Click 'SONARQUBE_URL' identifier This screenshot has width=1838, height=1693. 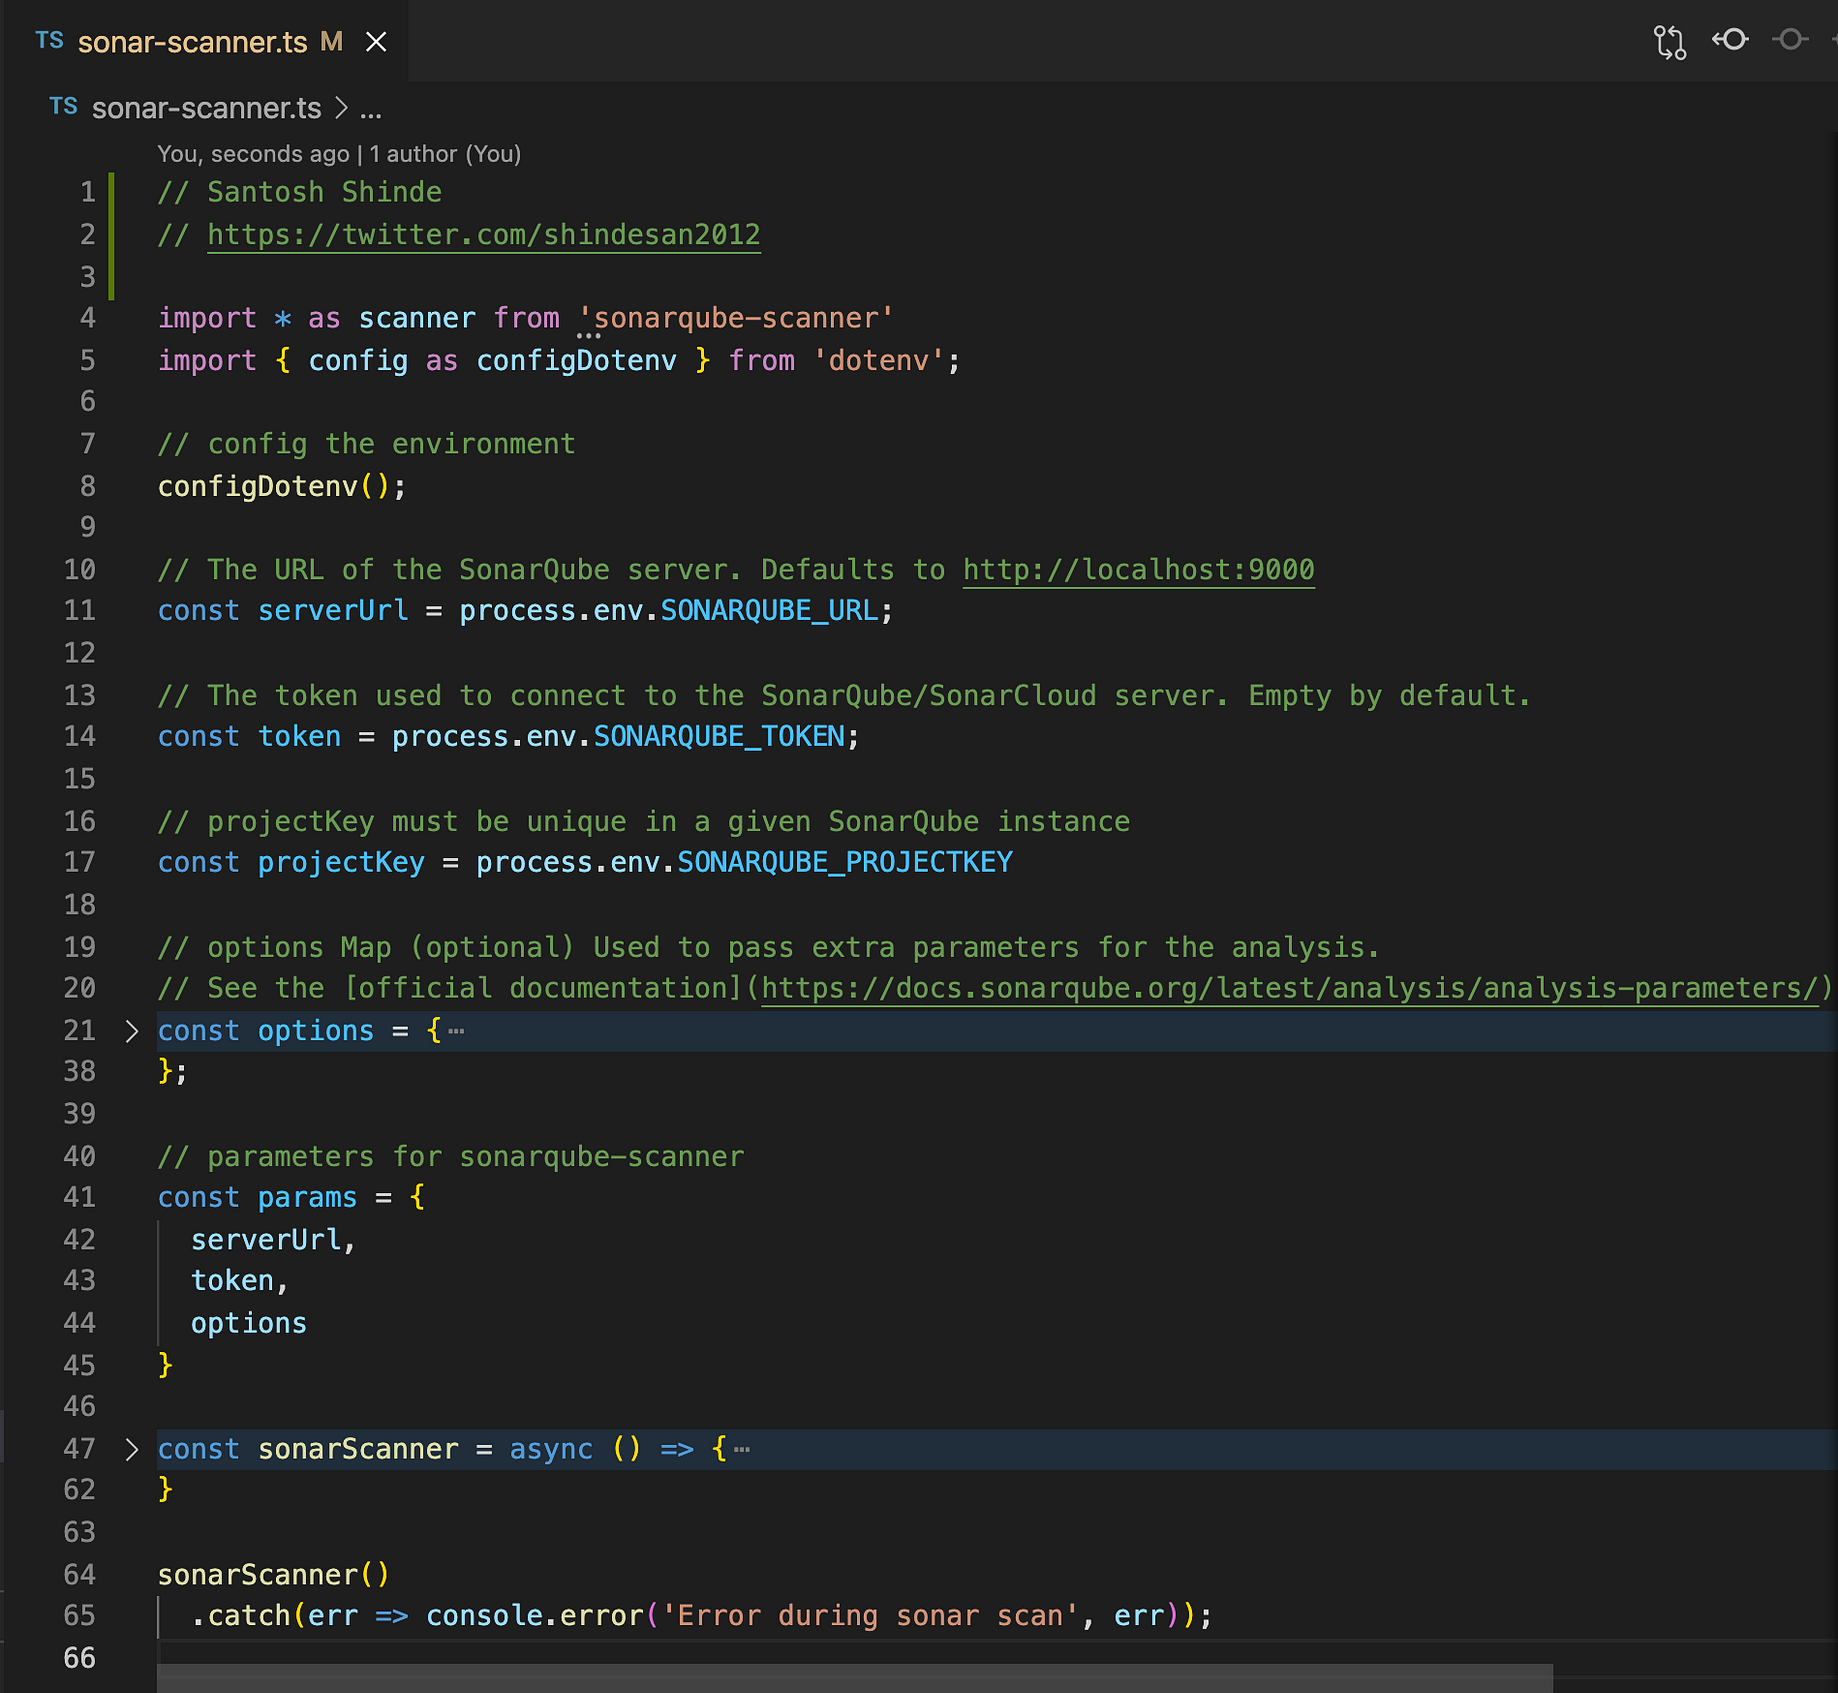(769, 611)
